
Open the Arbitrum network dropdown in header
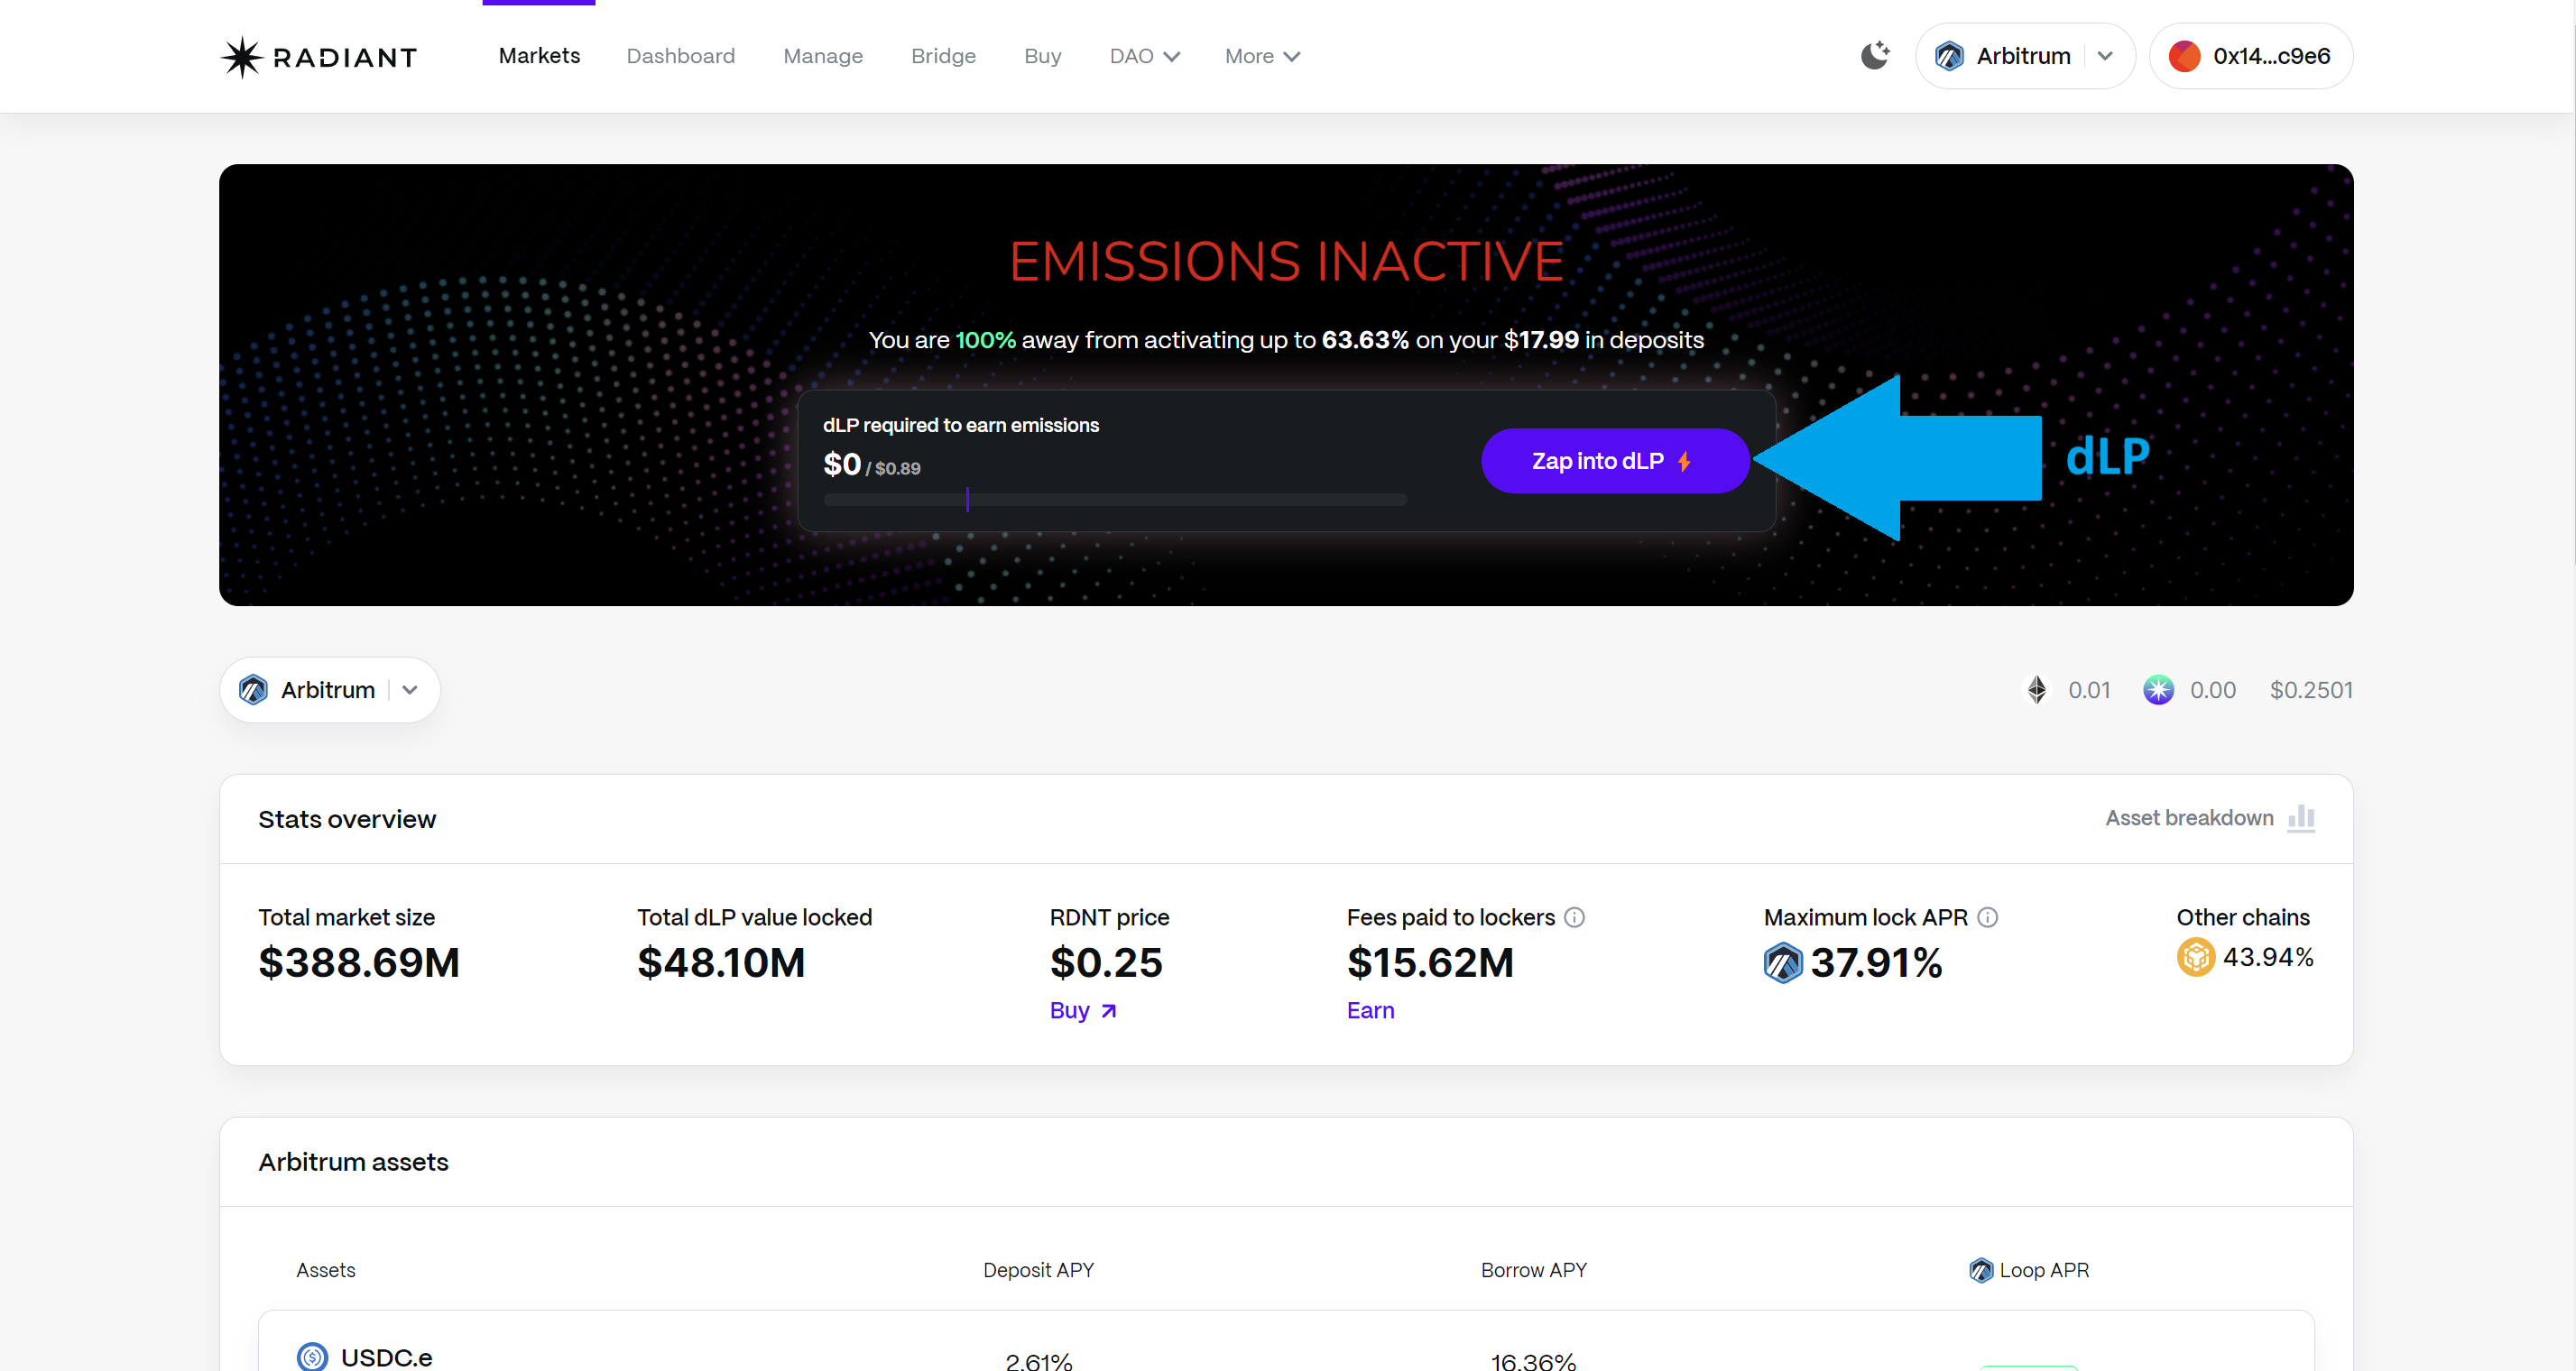2105,56
